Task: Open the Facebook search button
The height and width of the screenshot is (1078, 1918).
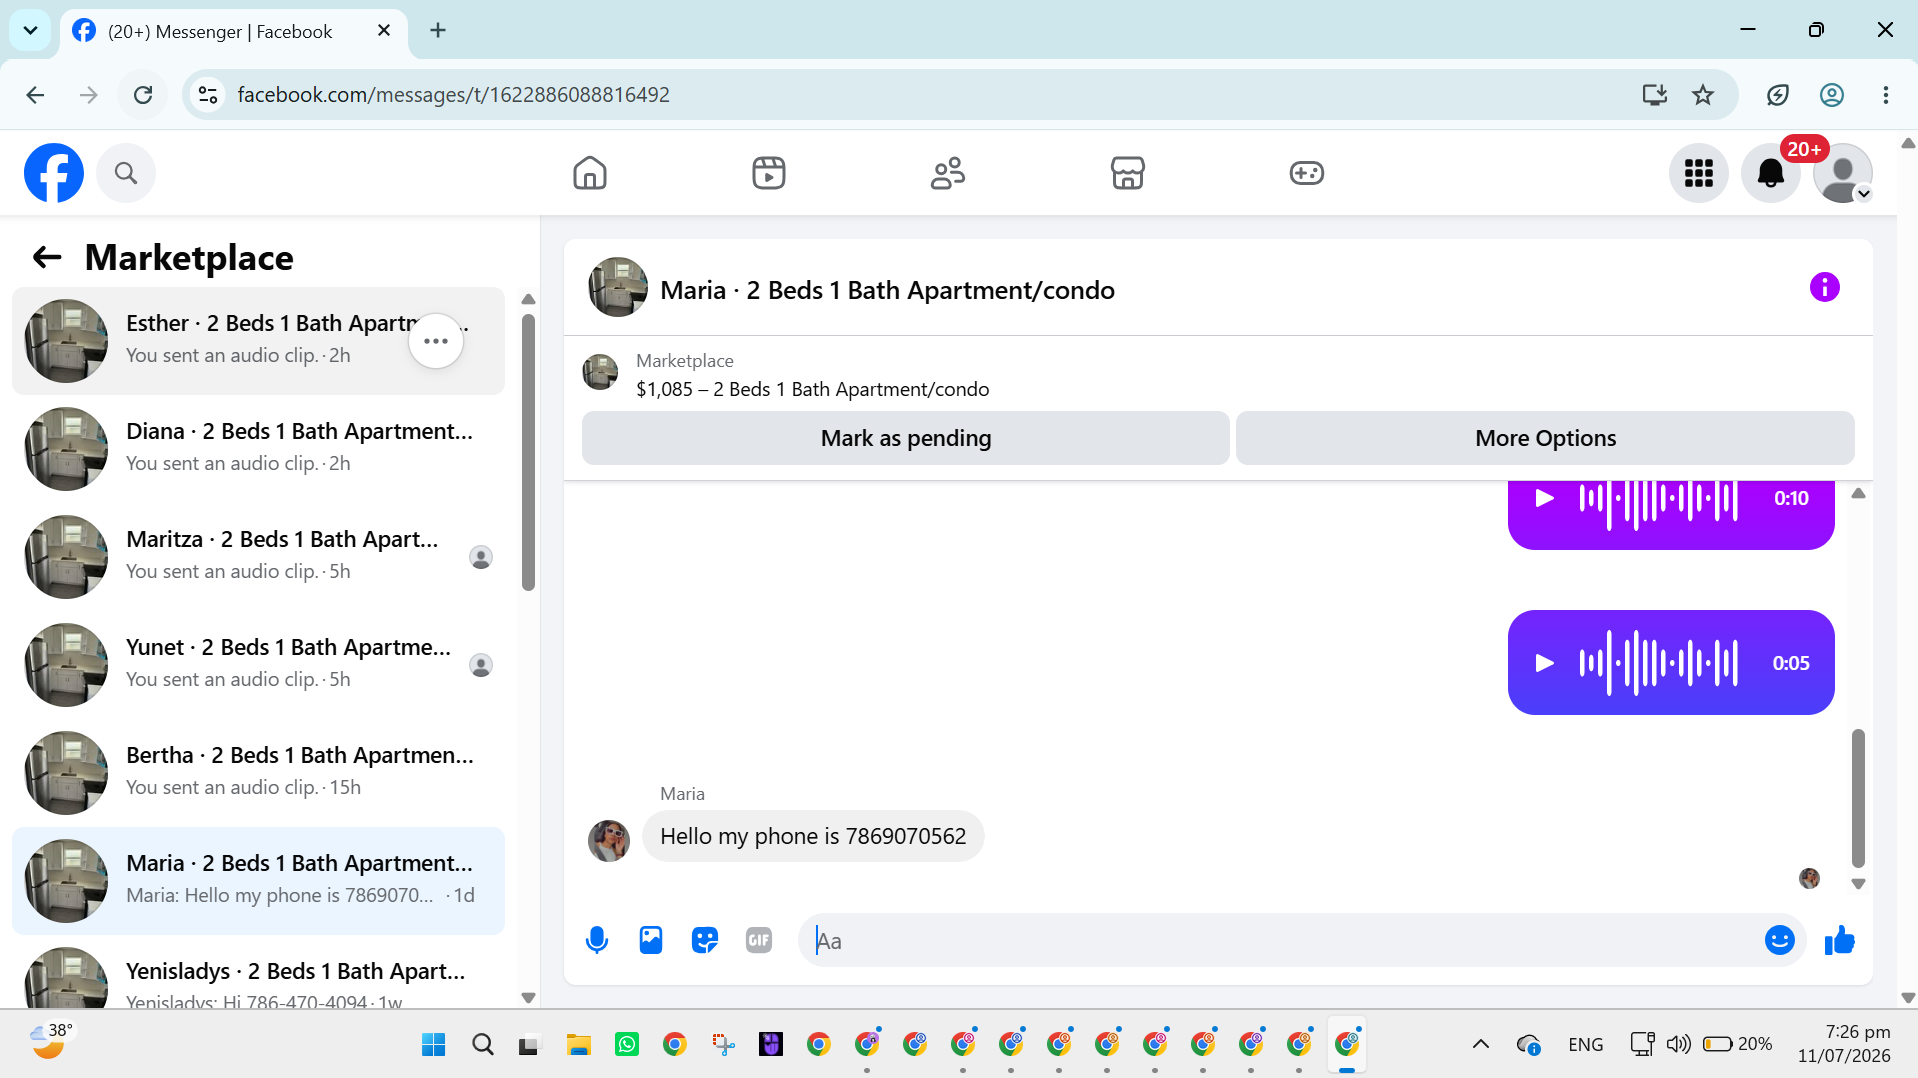Action: [126, 173]
